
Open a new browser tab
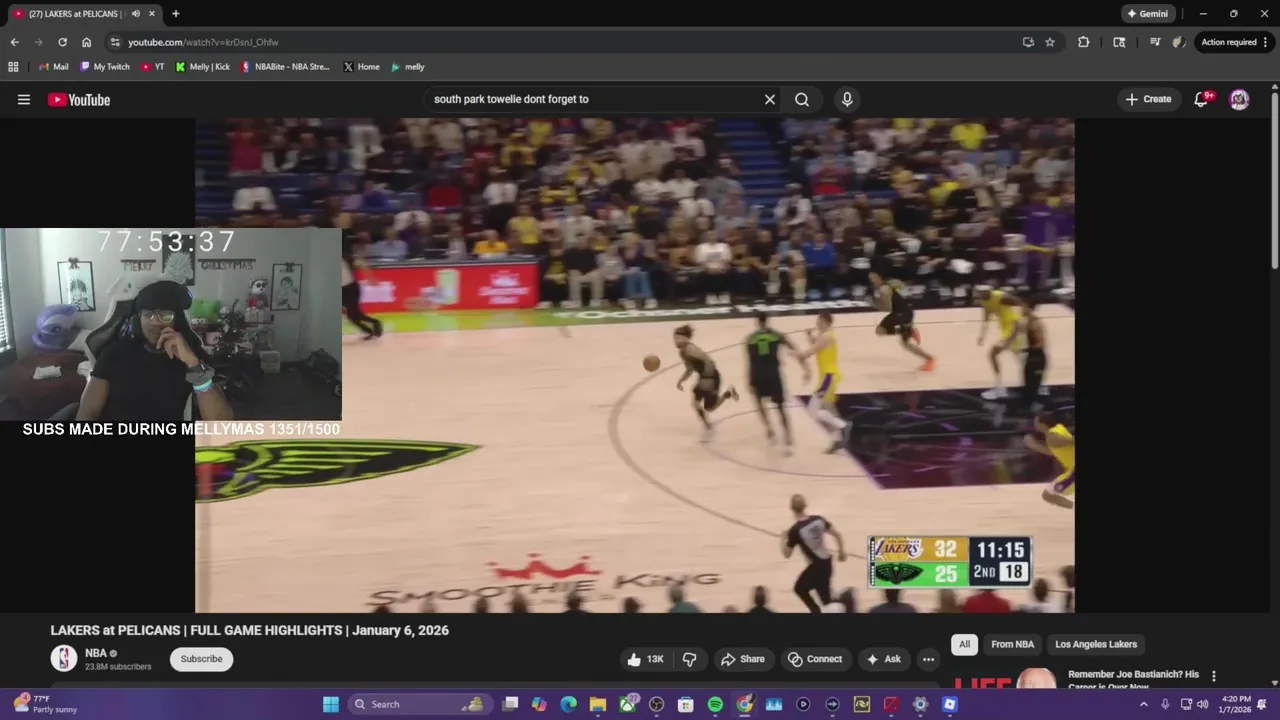click(x=176, y=14)
